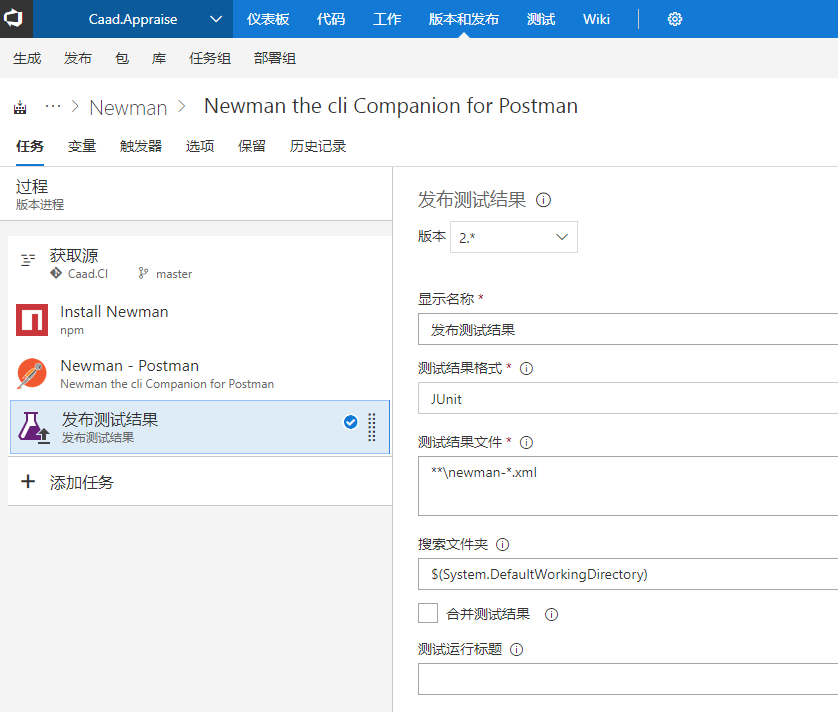Image resolution: width=838 pixels, height=712 pixels.
Task: Click the plus icon for 添加任务
Action: 28,482
